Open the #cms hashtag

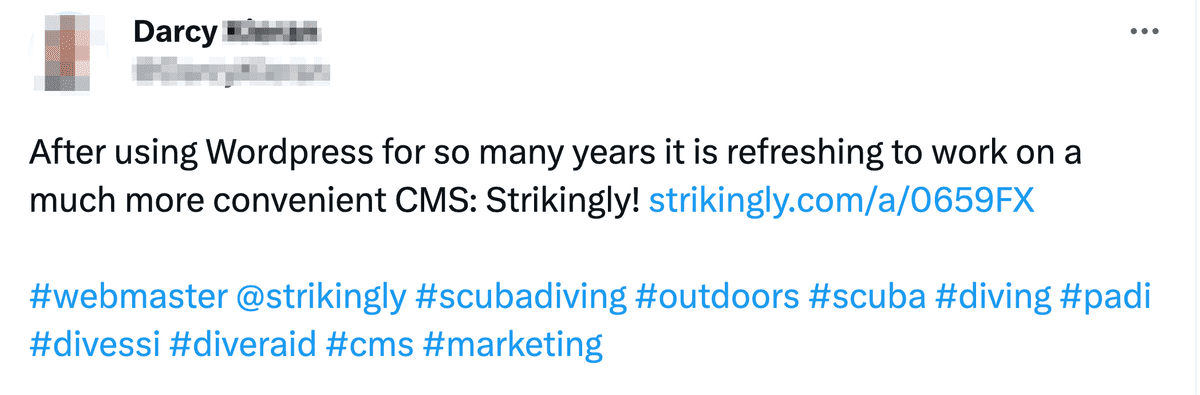(370, 345)
